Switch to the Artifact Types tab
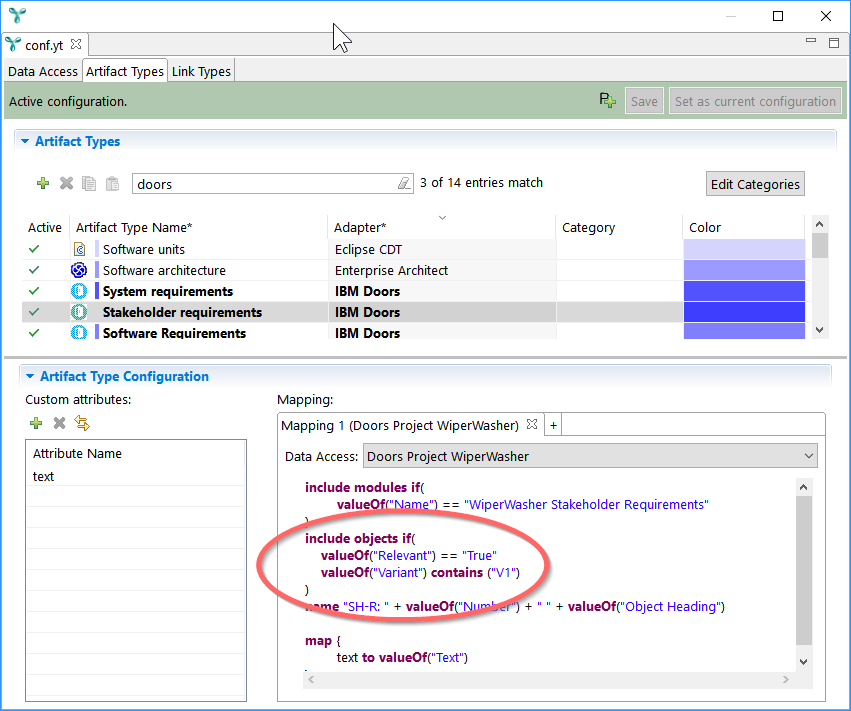 click(x=125, y=71)
